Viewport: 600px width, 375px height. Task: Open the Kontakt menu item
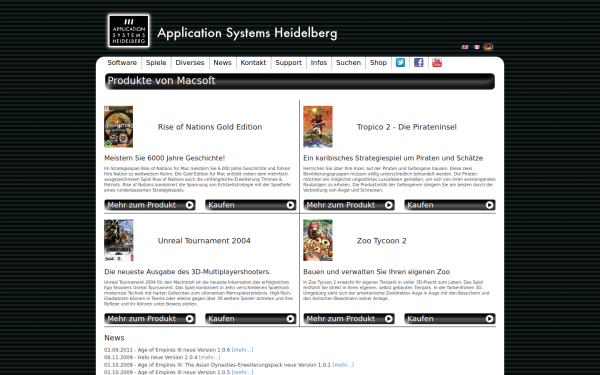[253, 62]
